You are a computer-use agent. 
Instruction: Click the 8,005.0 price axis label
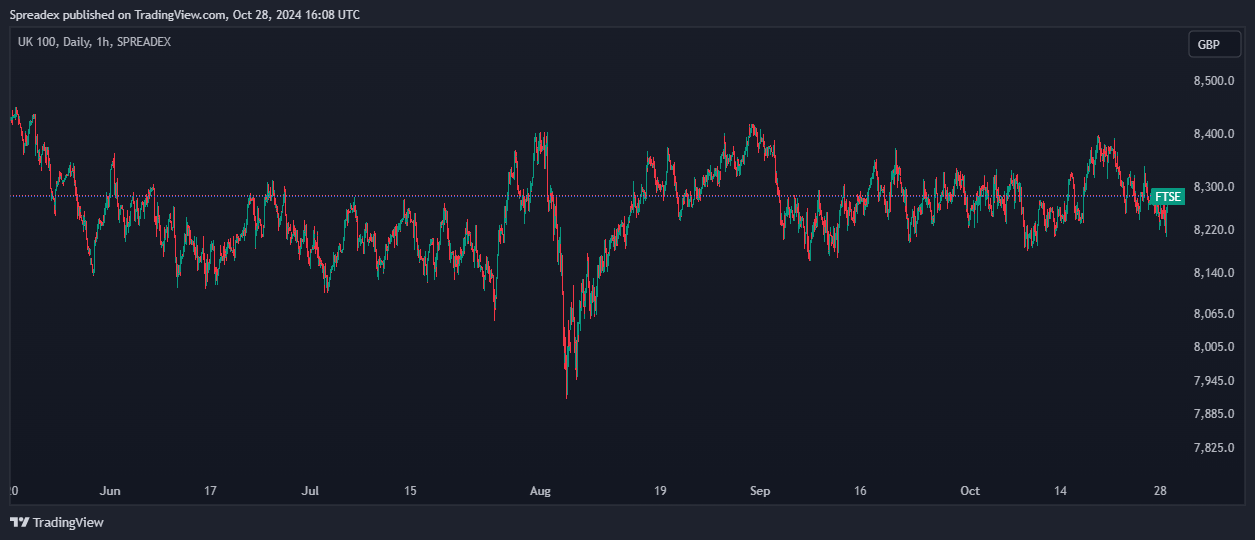pyautogui.click(x=1215, y=347)
